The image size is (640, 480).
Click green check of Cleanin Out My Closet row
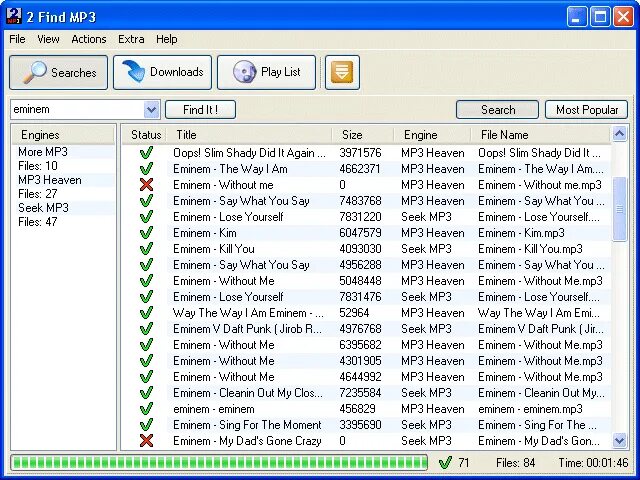(x=146, y=393)
